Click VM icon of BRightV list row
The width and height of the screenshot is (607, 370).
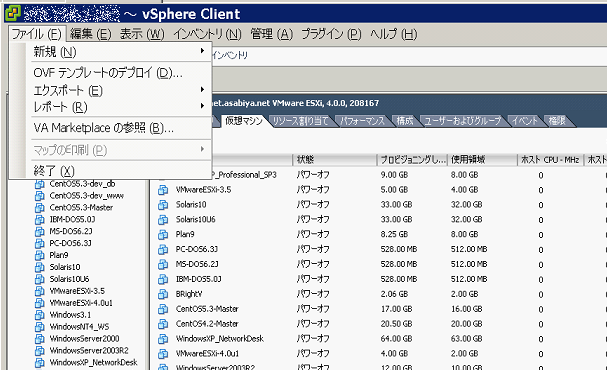pyautogui.click(x=163, y=295)
